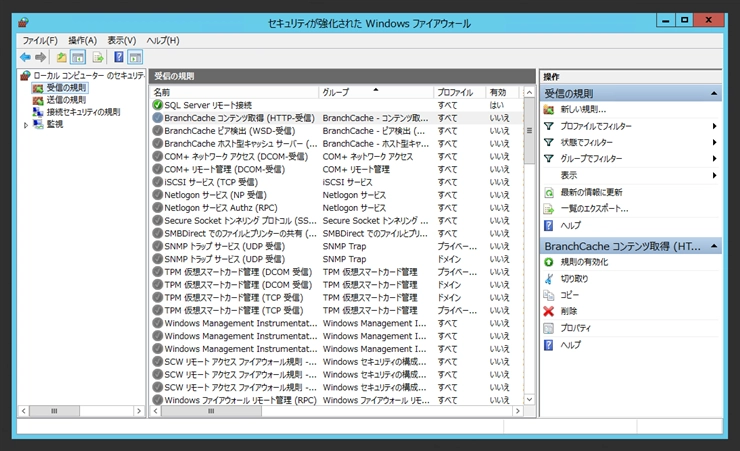The width and height of the screenshot is (740, 451).
Task: Click the 切り取り scissors icon
Action: (x=548, y=279)
